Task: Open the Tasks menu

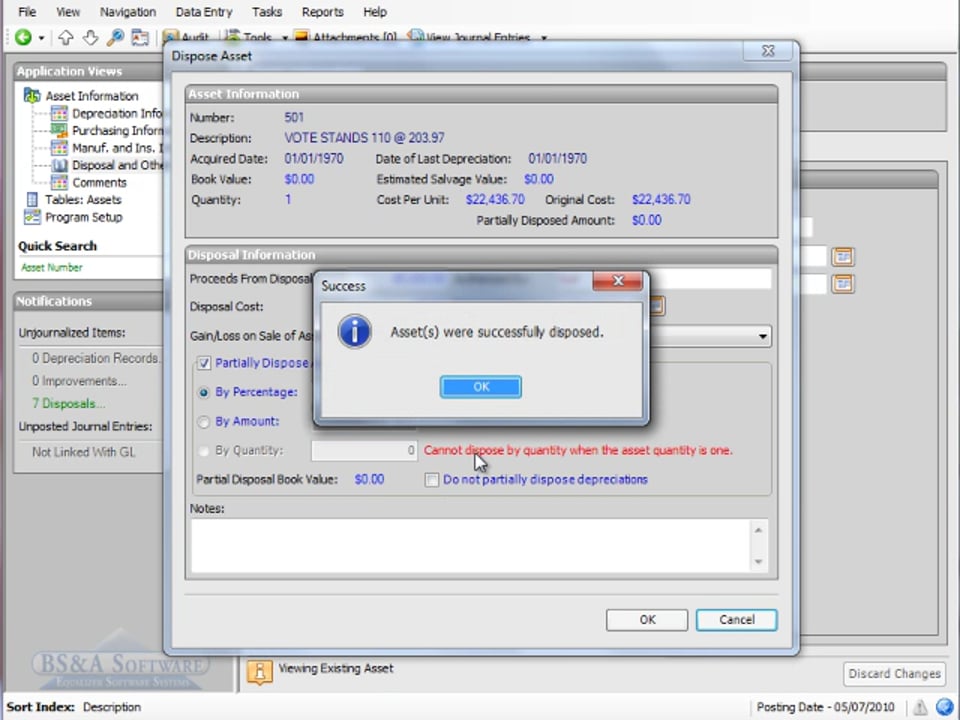Action: (x=267, y=12)
